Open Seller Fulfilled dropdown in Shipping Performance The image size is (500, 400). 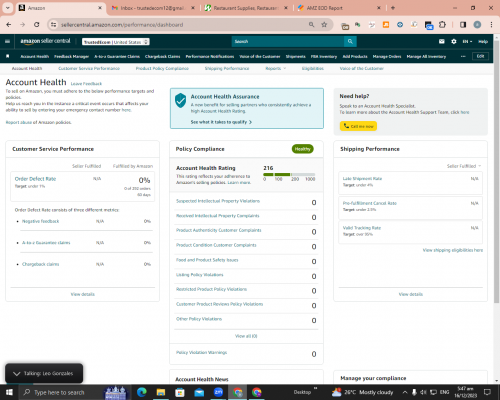(464, 166)
